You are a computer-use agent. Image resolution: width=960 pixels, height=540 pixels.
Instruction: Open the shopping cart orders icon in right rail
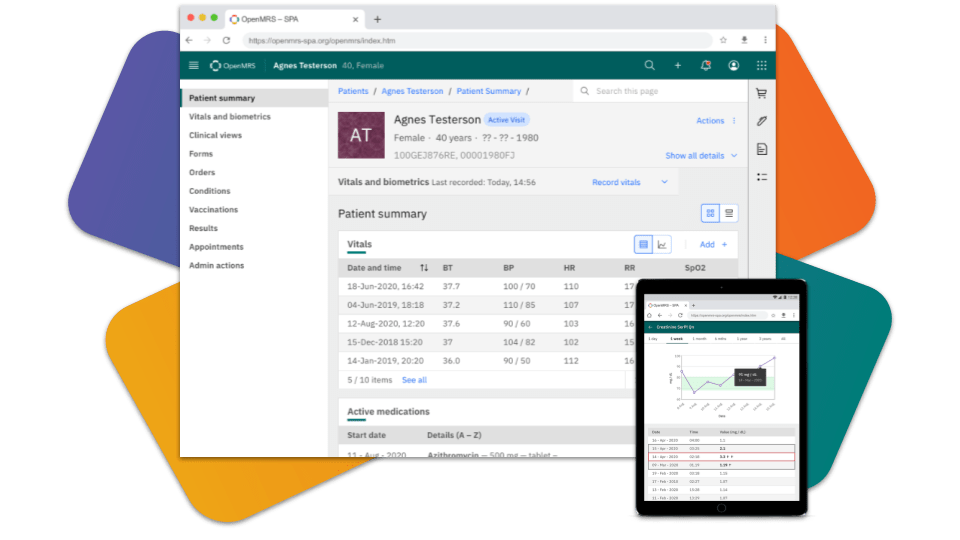[762, 94]
